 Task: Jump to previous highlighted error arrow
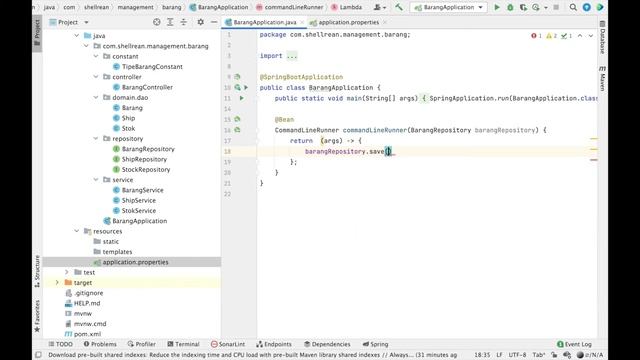pos(580,36)
